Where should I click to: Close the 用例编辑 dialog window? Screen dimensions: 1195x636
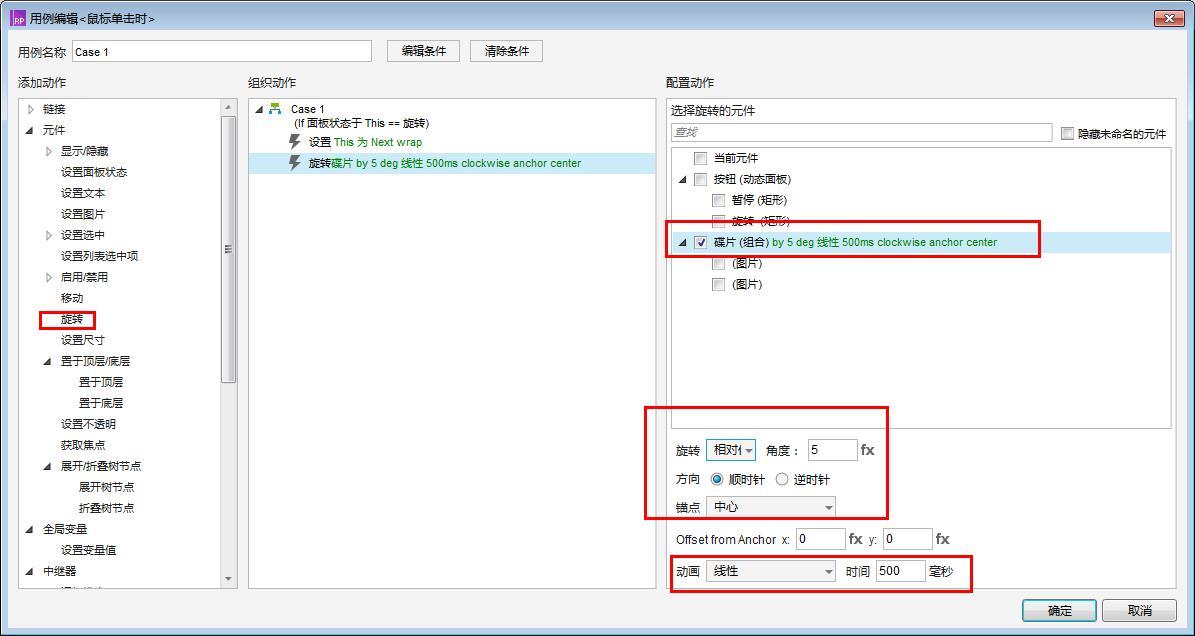tap(1168, 18)
